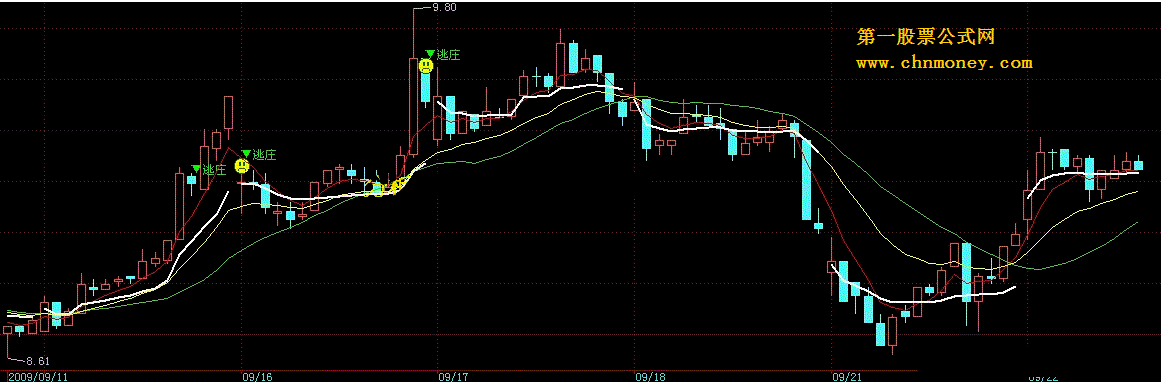Select the earliest 逃庄 label on the chart
Image resolution: width=1161 pixels, height=382 pixels.
[x=214, y=170]
